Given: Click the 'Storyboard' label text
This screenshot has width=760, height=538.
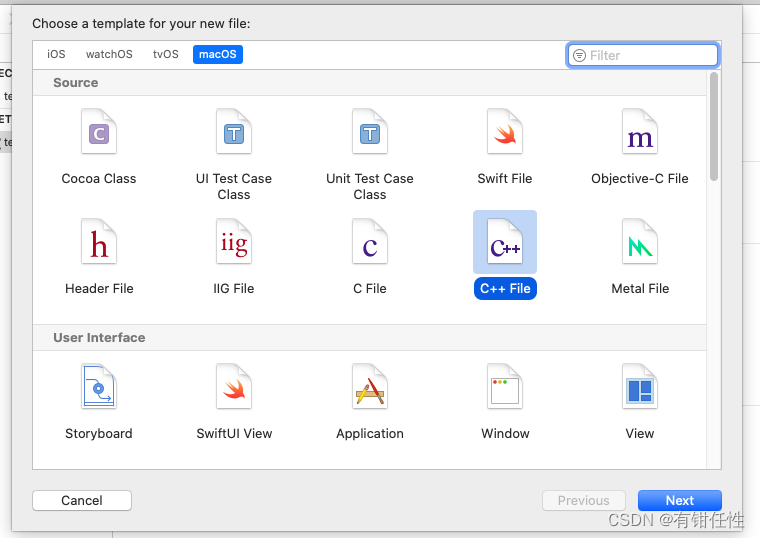Looking at the screenshot, I should click(99, 433).
